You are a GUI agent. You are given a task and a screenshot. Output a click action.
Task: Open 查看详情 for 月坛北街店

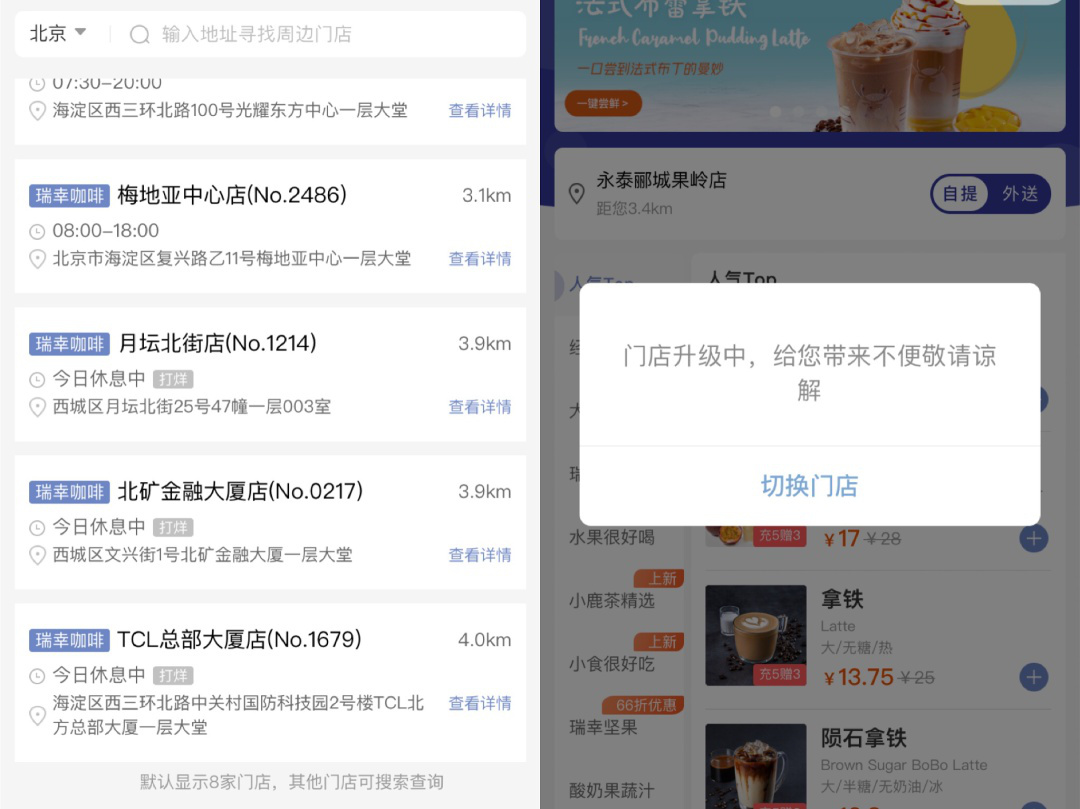click(x=480, y=407)
